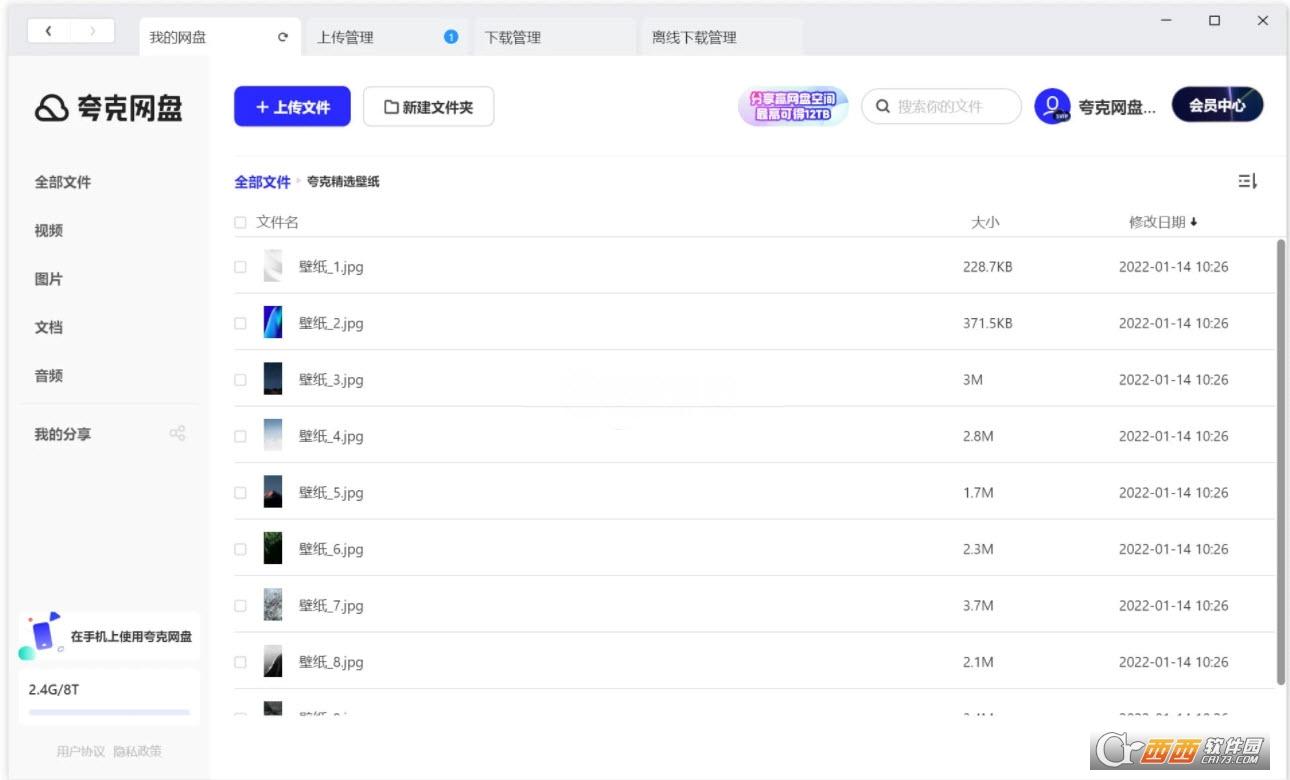Switch to the 上传管理 tab
The height and width of the screenshot is (780, 1290).
click(x=386, y=37)
